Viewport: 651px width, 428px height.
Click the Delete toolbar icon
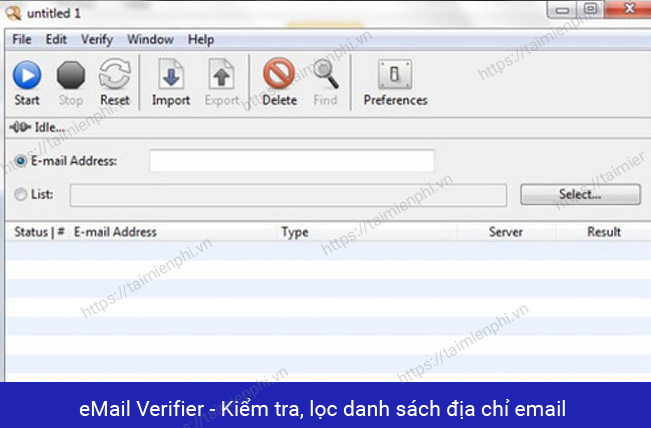pos(279,73)
